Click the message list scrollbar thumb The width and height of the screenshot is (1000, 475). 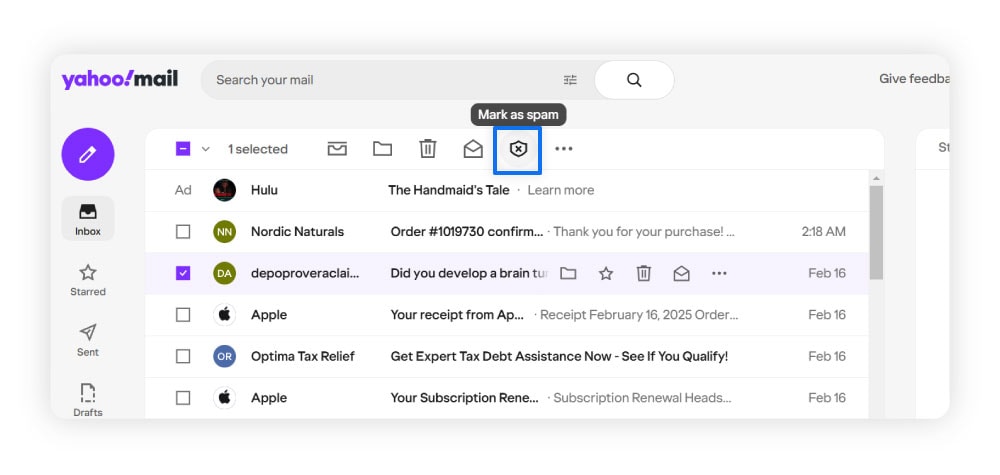coord(876,233)
